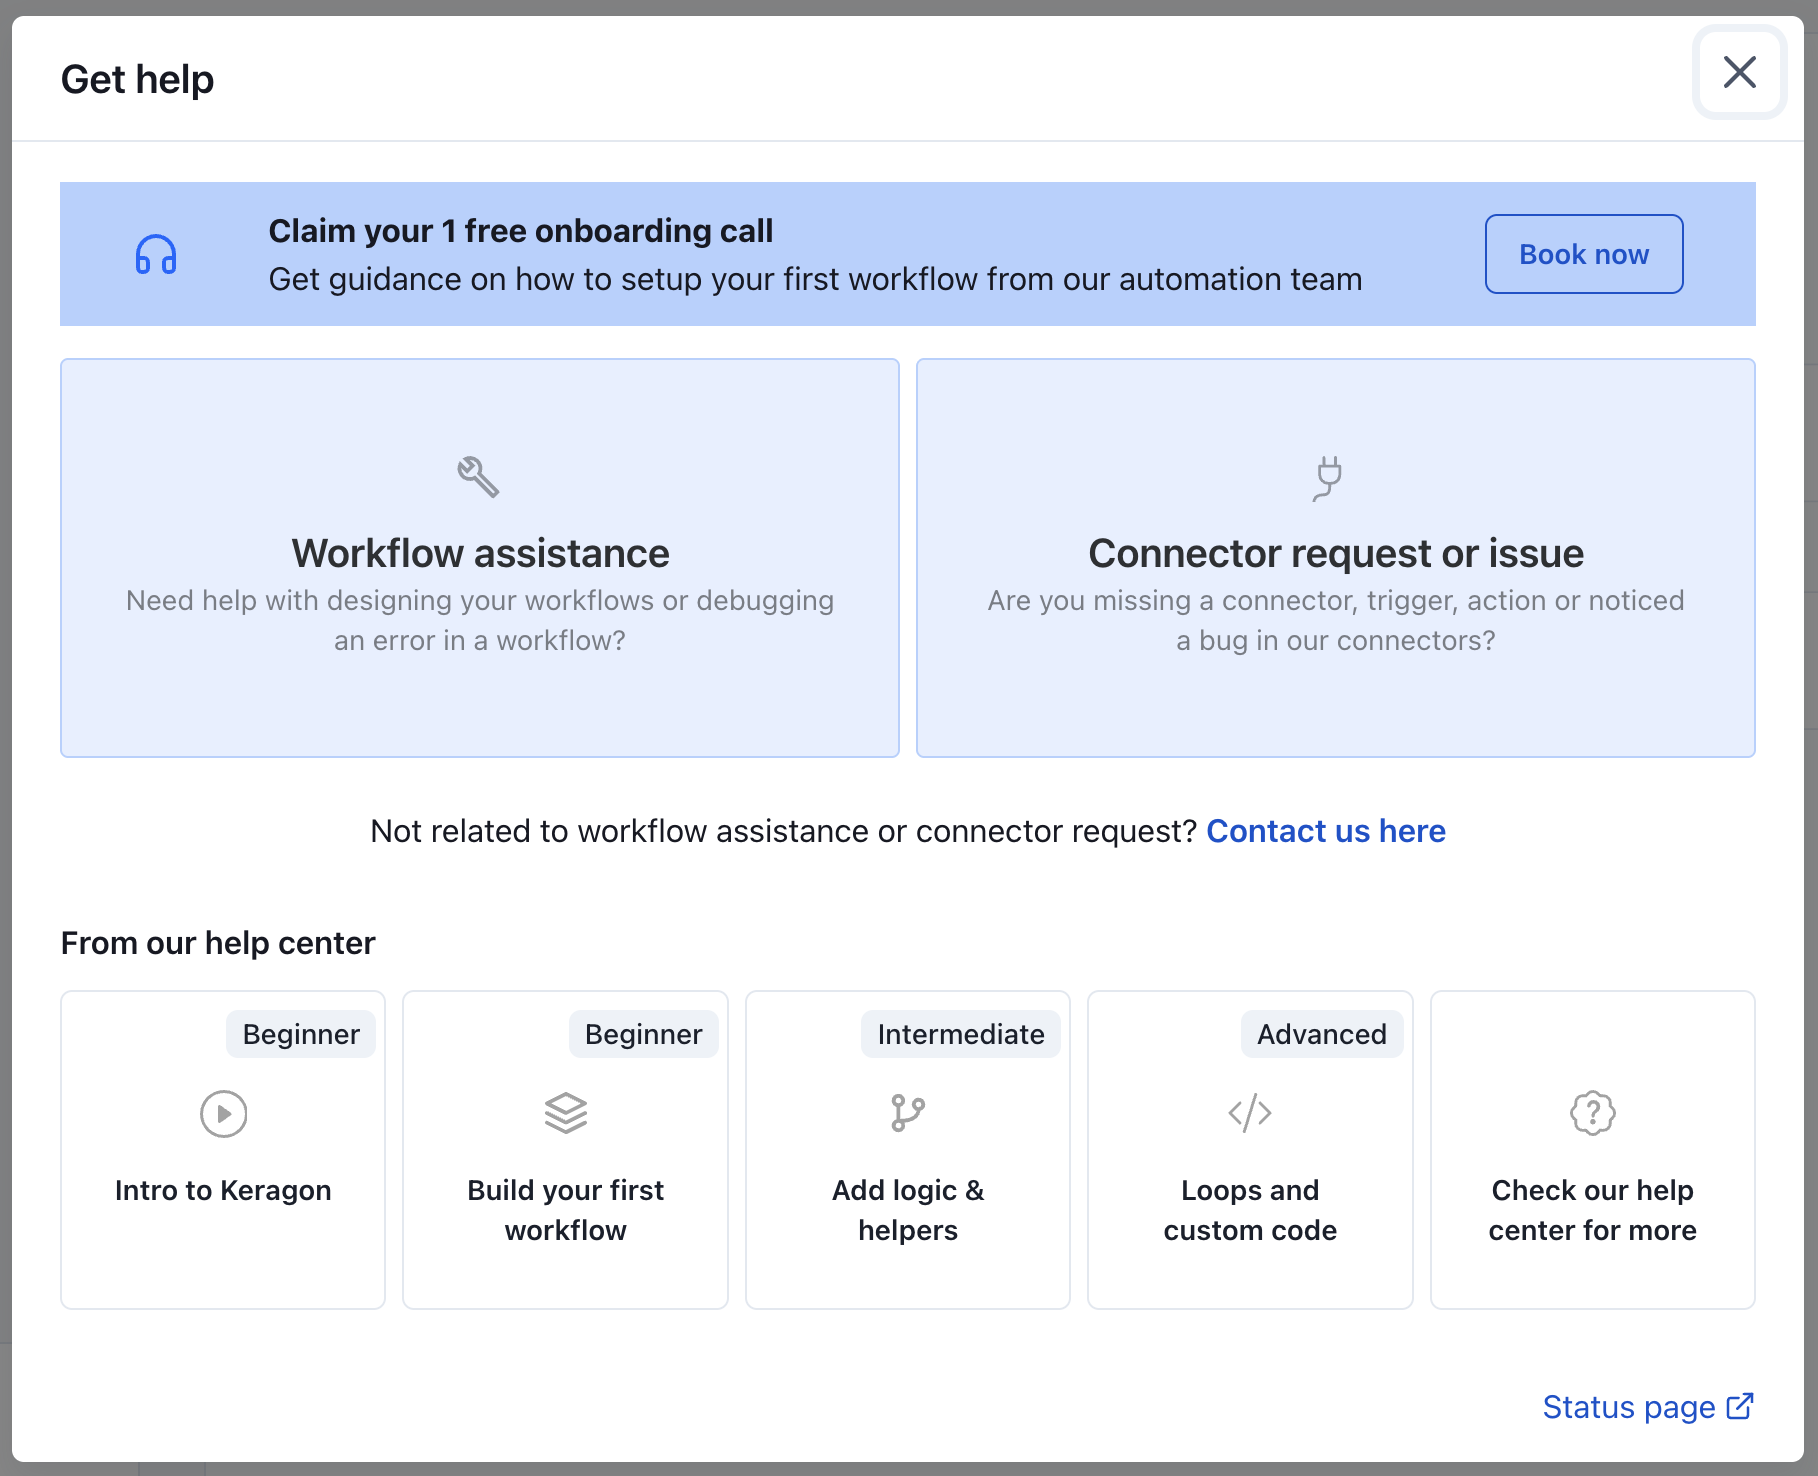Click the headphones icon in onboarding banner
Screen dimensions: 1818x1476
click(x=156, y=255)
